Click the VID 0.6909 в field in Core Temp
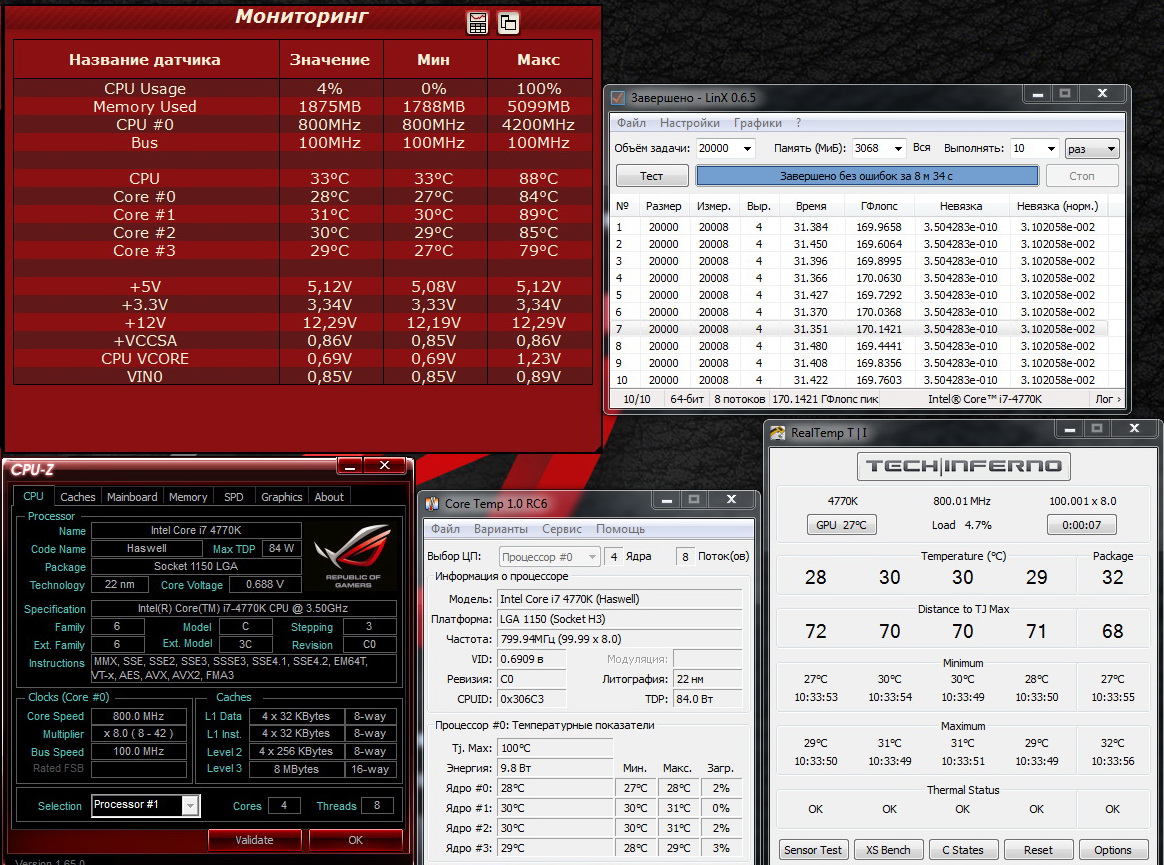 click(x=532, y=659)
